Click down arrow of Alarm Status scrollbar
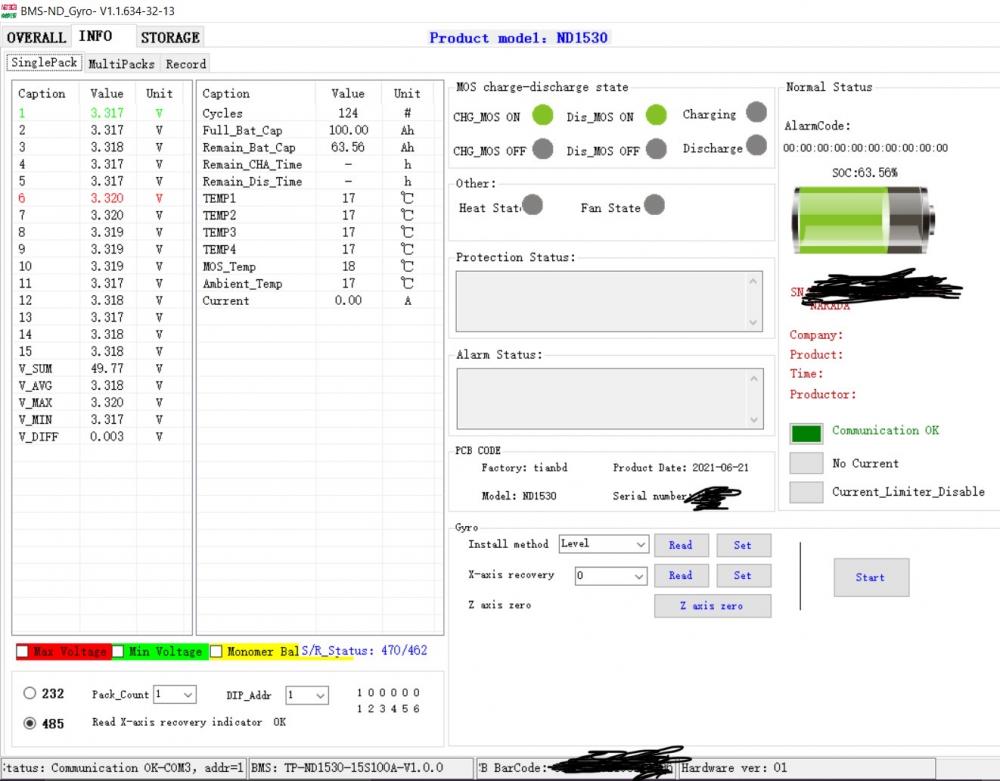The image size is (1000, 781). pos(754,420)
